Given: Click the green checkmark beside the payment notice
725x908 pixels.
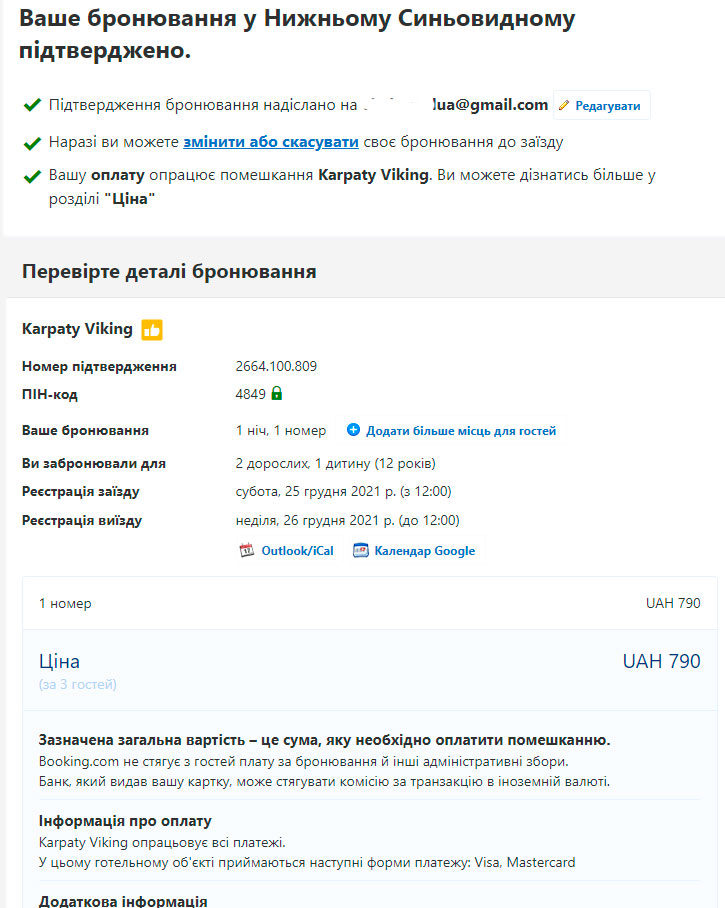Looking at the screenshot, I should tap(32, 176).
